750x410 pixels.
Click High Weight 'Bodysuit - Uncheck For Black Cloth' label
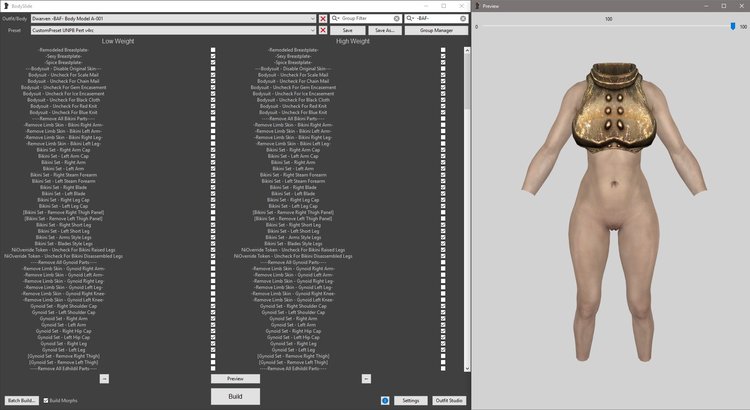293,100
